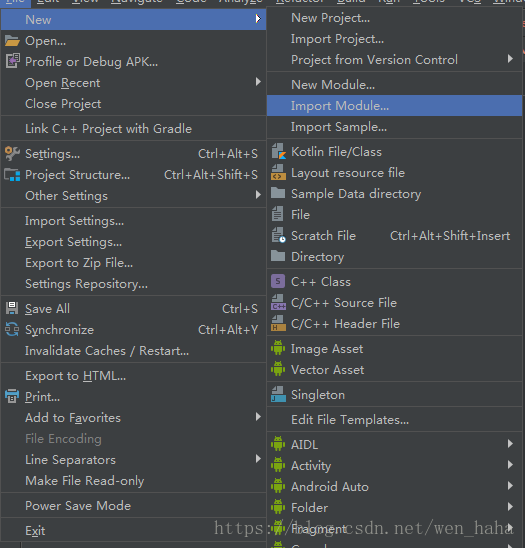Click the Scratch File icon

click(279, 235)
